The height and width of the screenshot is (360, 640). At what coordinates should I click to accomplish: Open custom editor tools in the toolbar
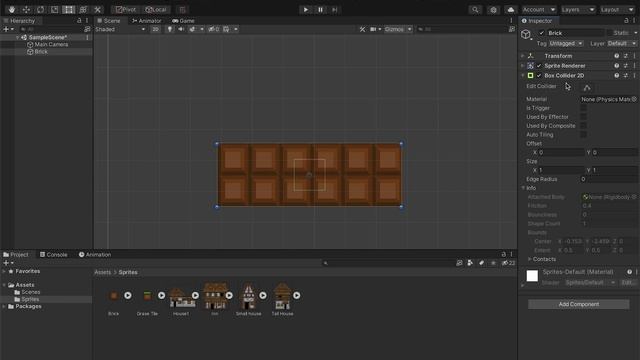(x=97, y=9)
